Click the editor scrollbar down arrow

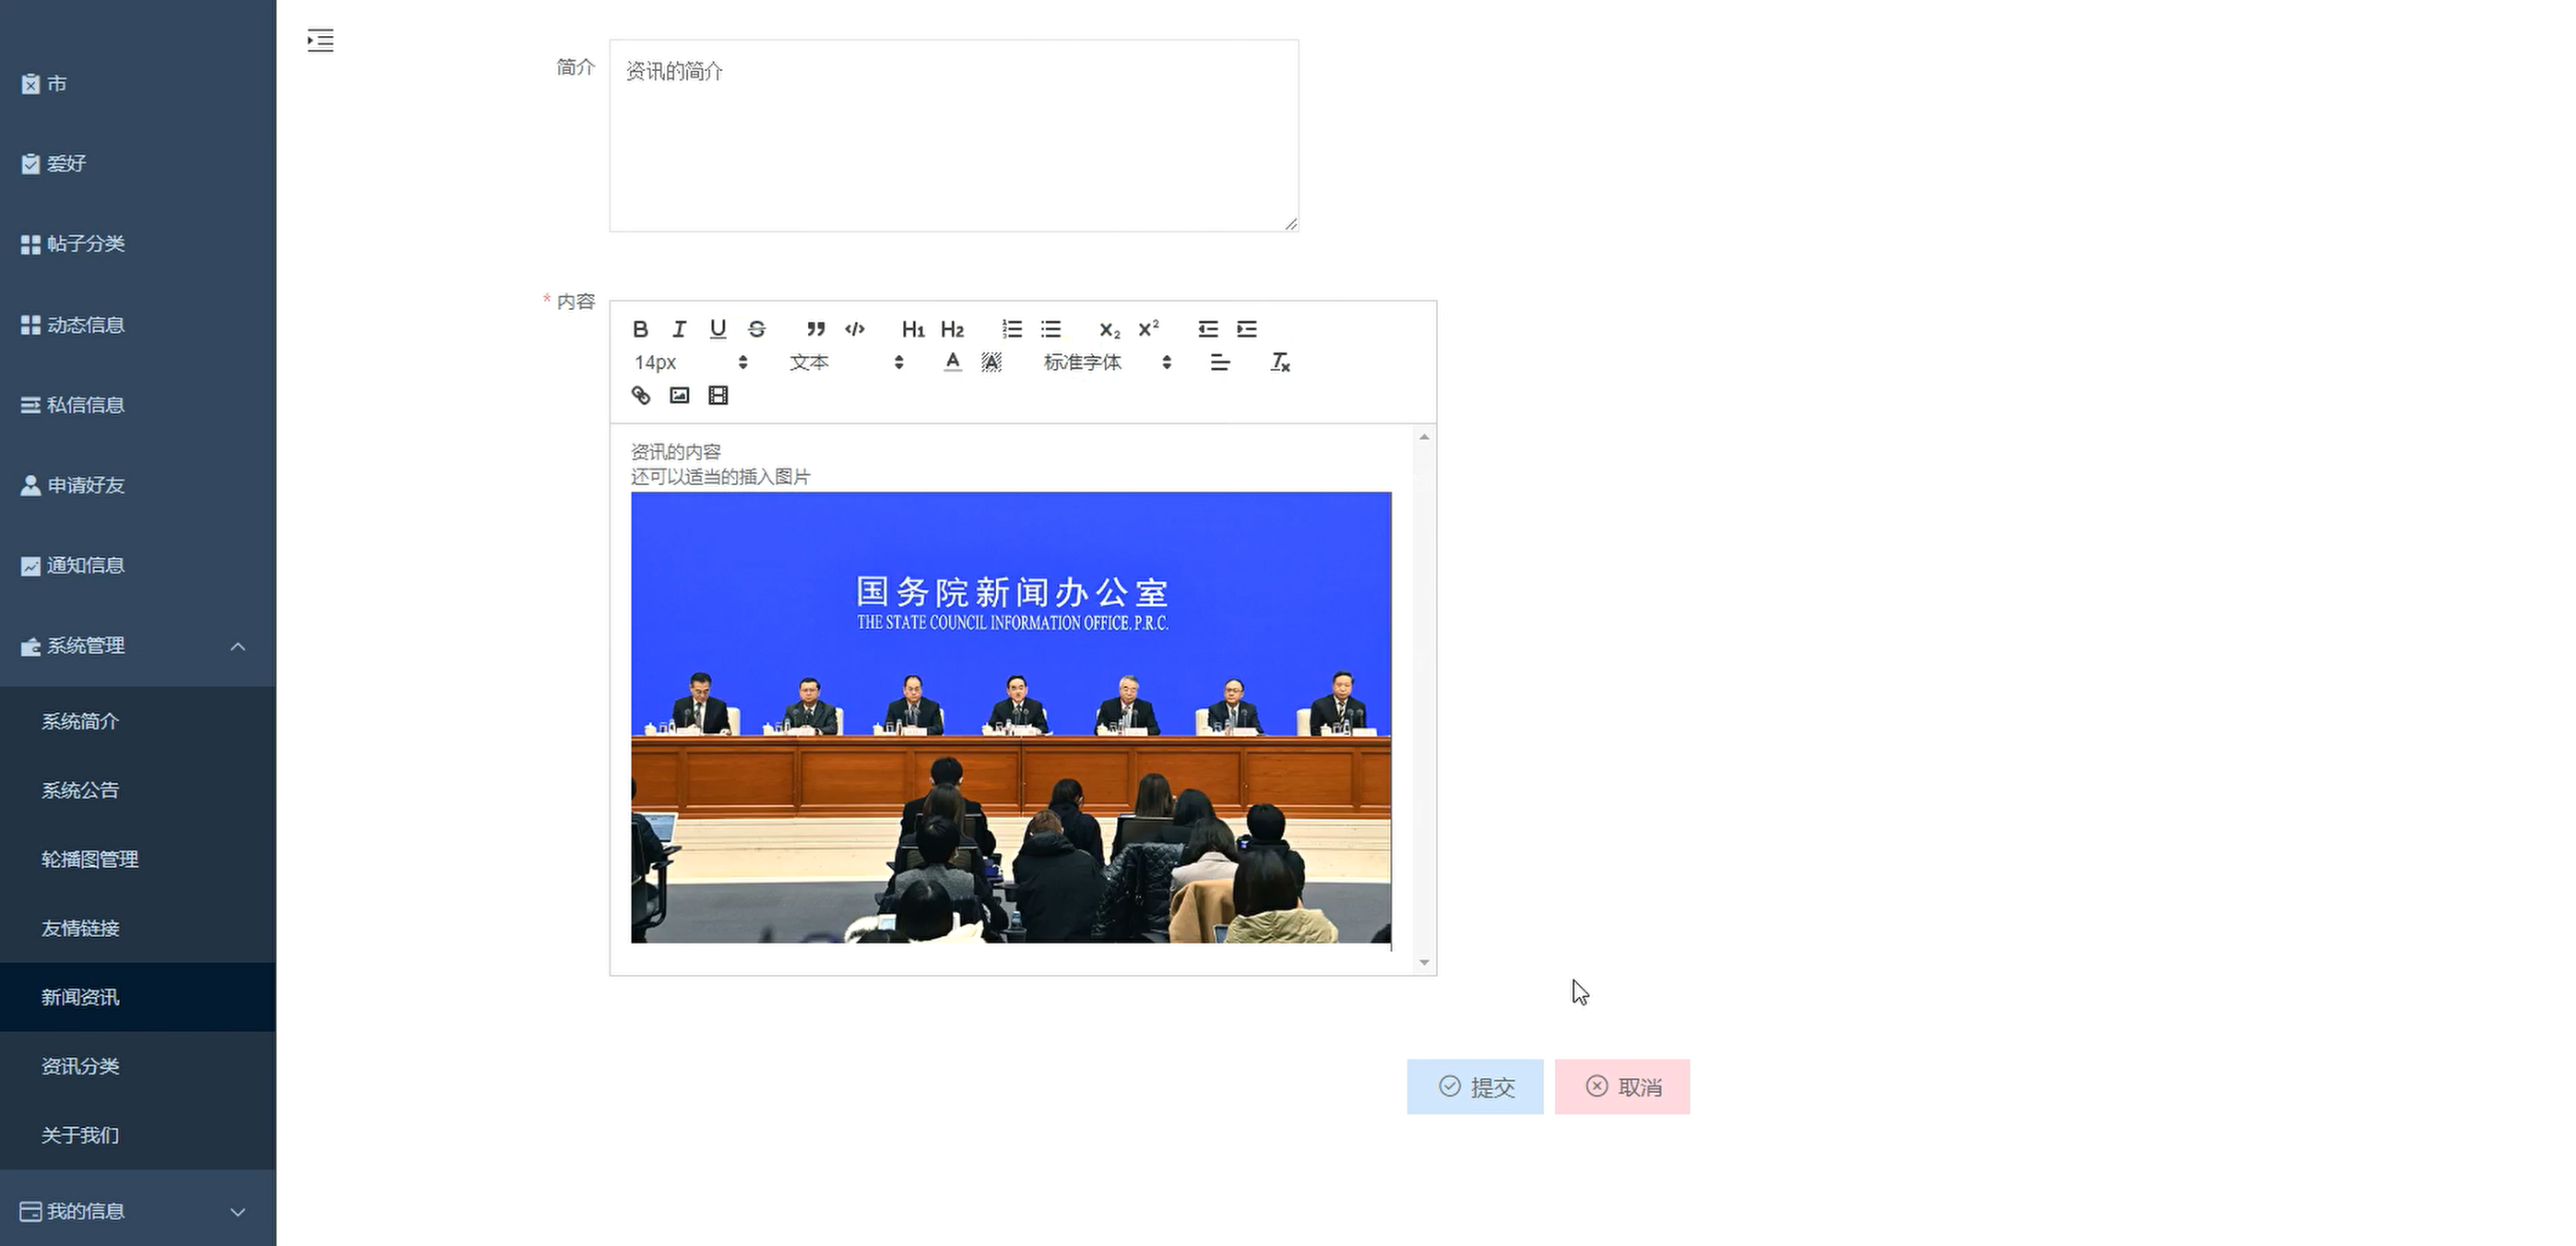tap(1424, 963)
